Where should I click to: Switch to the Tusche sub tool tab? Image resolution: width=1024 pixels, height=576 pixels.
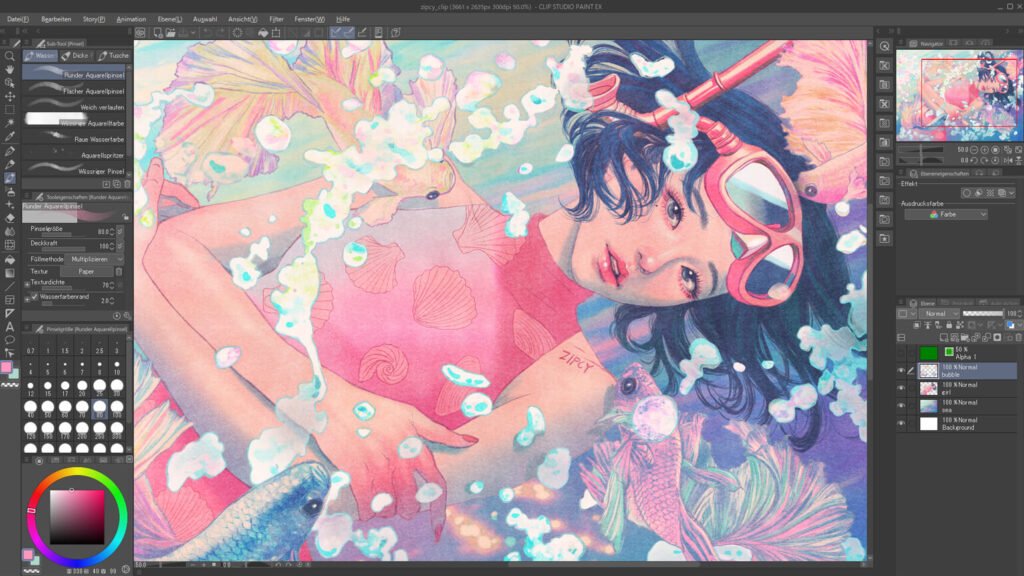click(114, 56)
